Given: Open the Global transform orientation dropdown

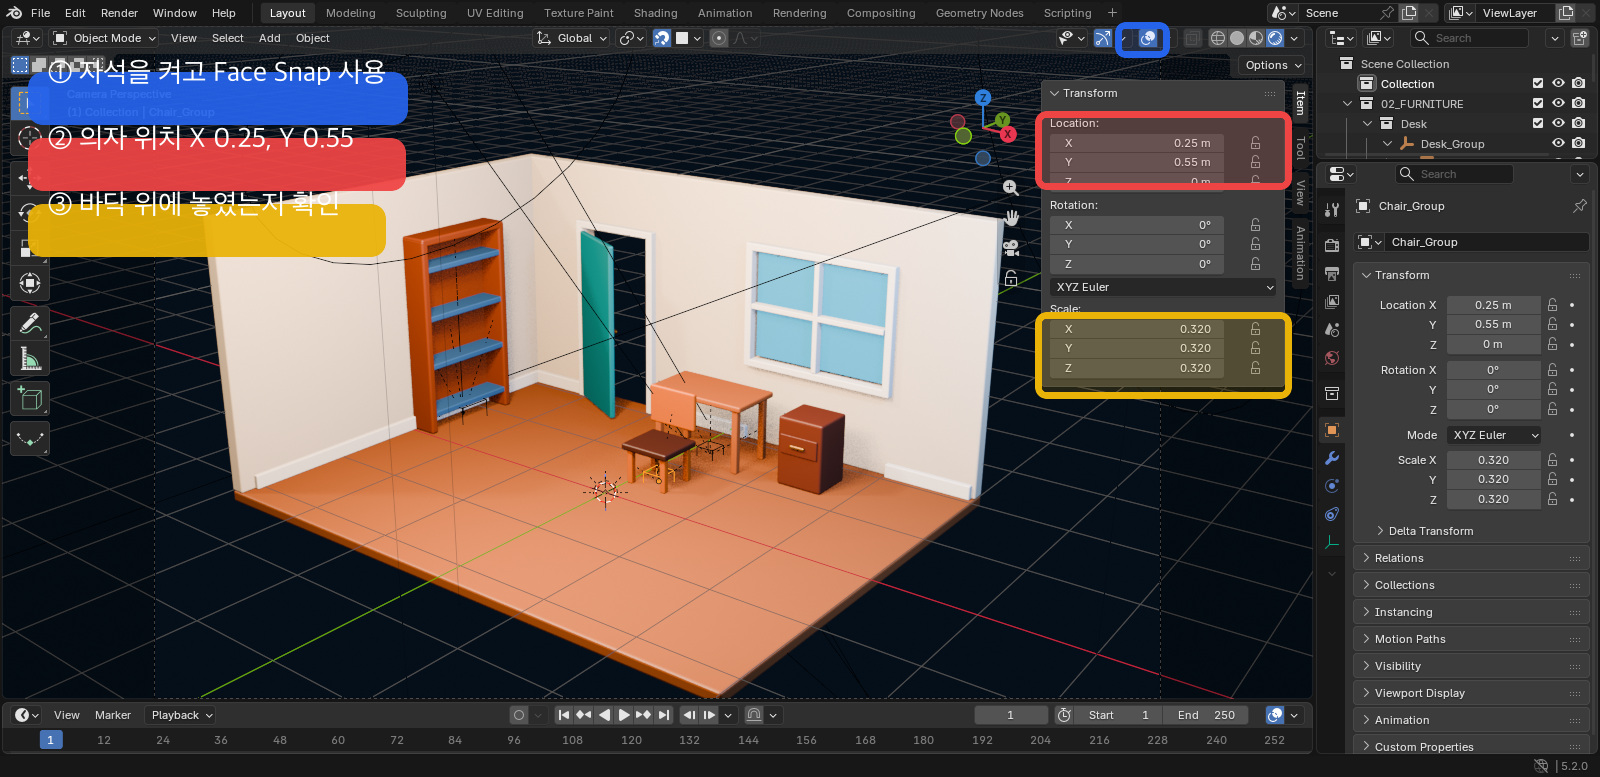Looking at the screenshot, I should (573, 38).
